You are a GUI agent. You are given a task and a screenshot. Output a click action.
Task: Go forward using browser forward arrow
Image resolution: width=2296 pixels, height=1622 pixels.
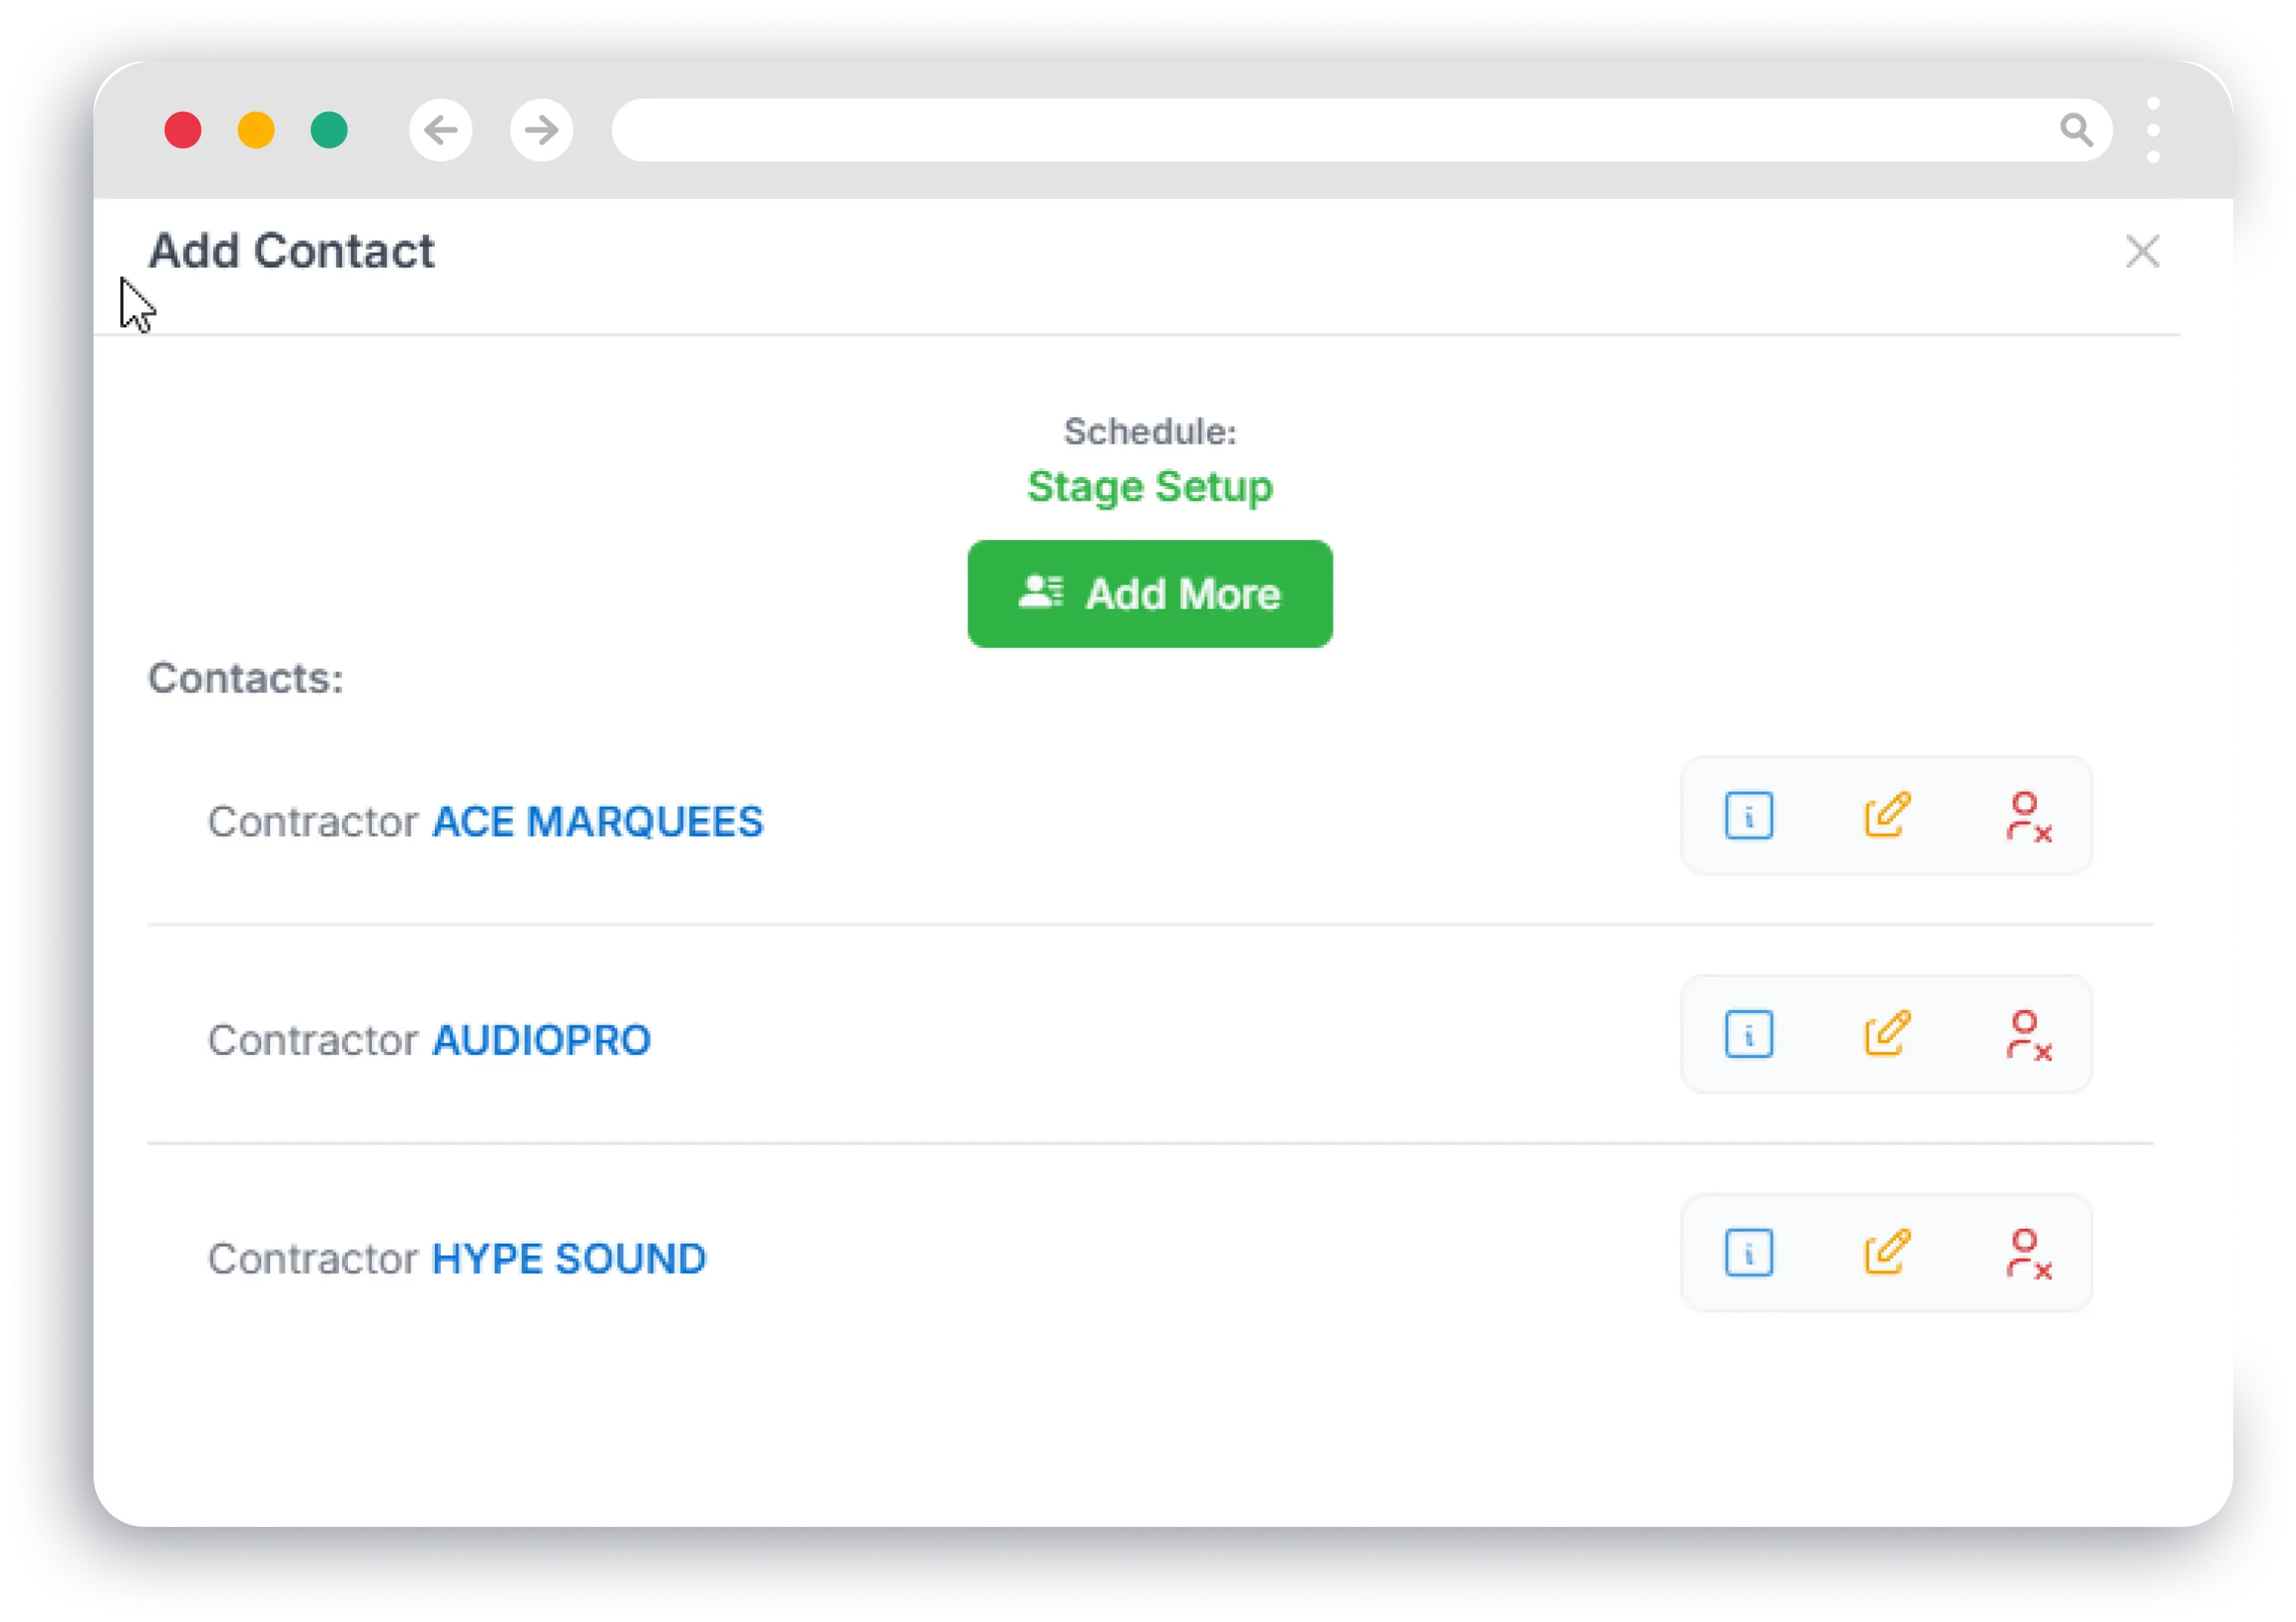[x=541, y=130]
